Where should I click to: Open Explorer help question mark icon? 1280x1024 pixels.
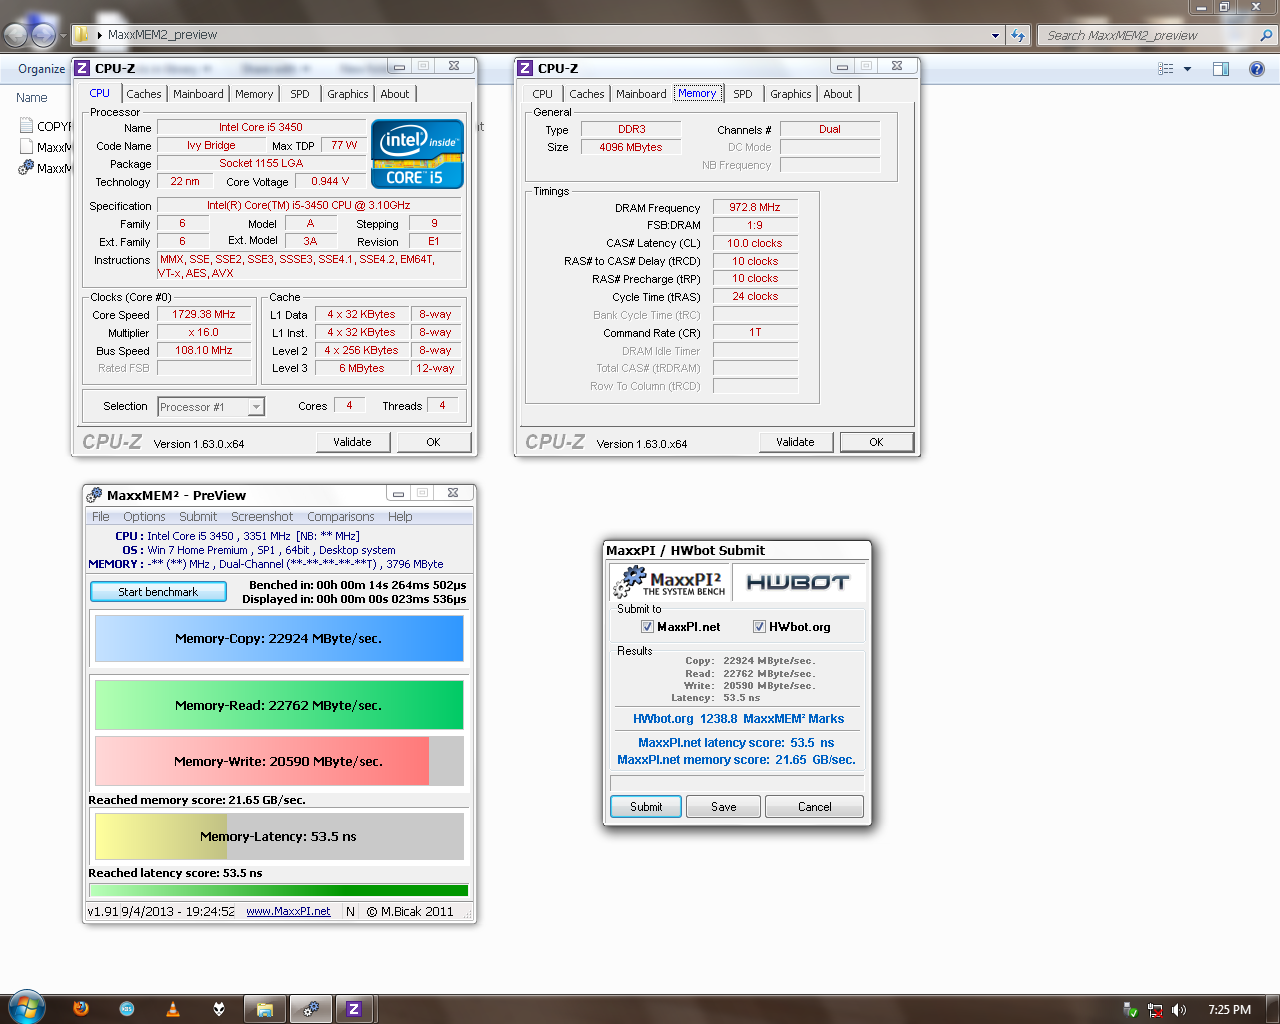click(1257, 69)
